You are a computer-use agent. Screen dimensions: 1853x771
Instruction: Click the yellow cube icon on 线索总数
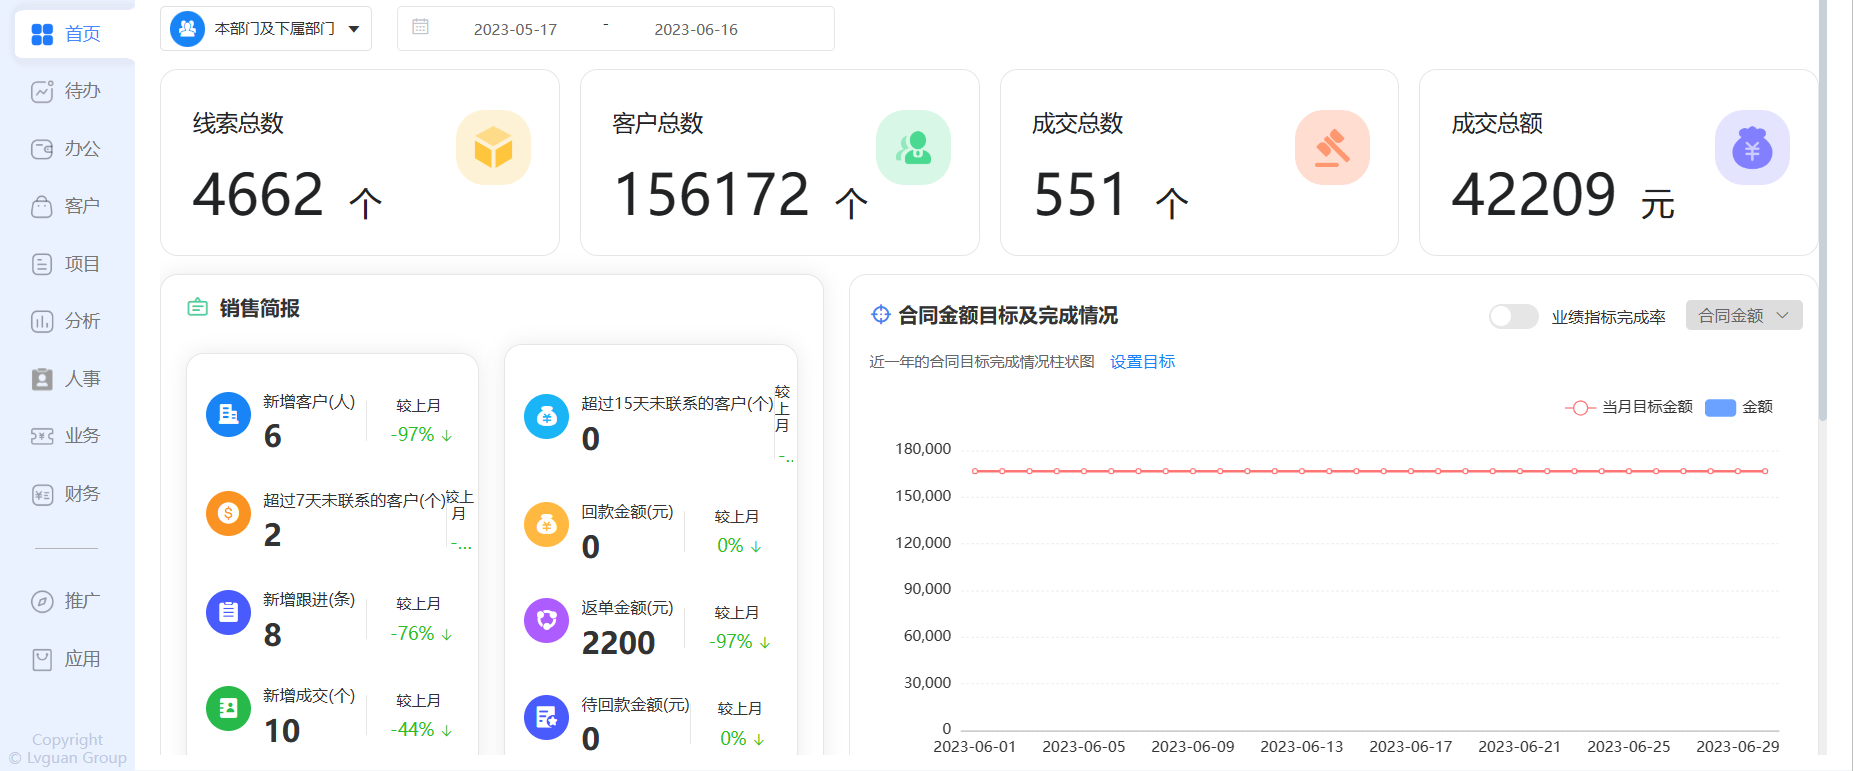click(x=493, y=148)
